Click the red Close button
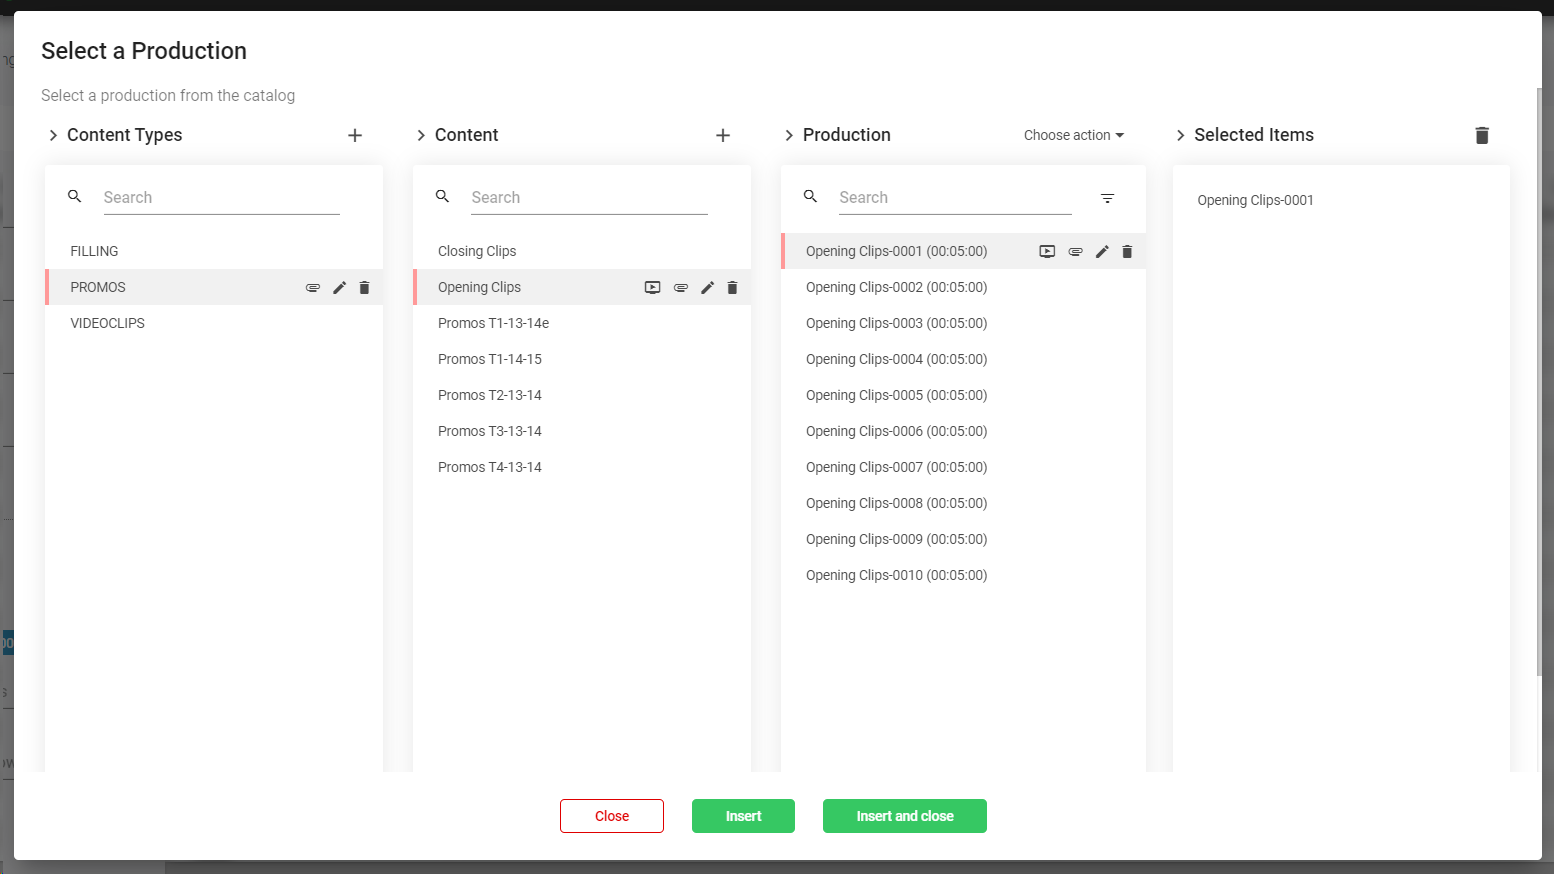The image size is (1554, 874). pos(611,816)
